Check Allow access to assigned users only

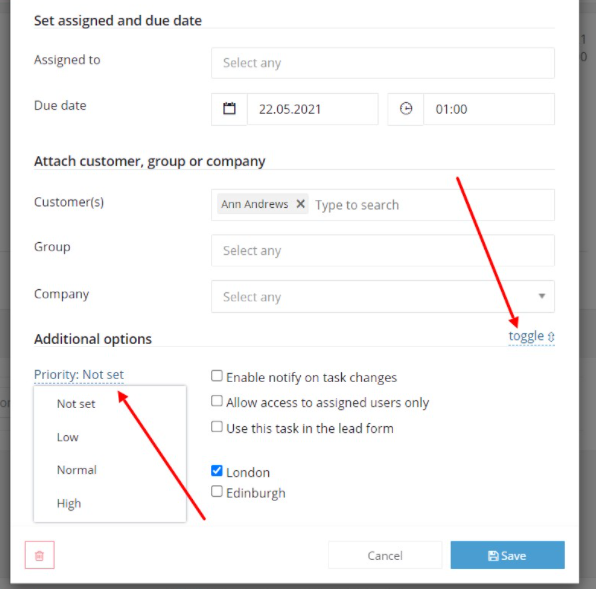coord(217,401)
